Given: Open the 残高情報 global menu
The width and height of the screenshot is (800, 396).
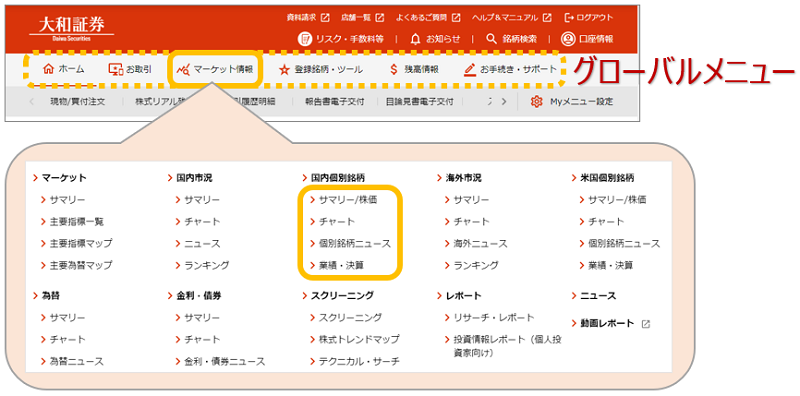Looking at the screenshot, I should point(414,69).
